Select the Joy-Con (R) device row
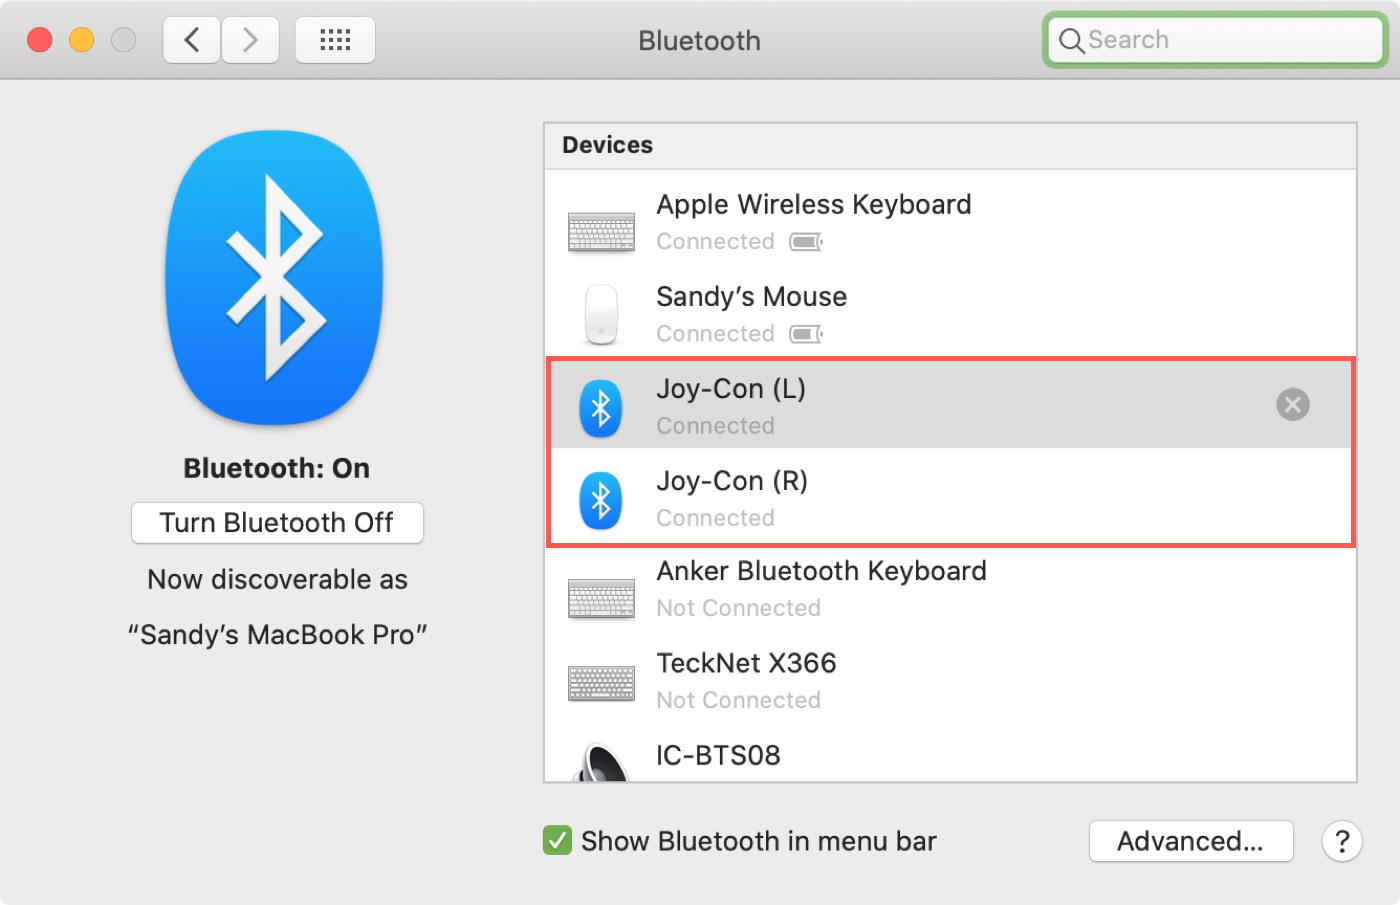This screenshot has width=1400, height=905. click(950, 498)
